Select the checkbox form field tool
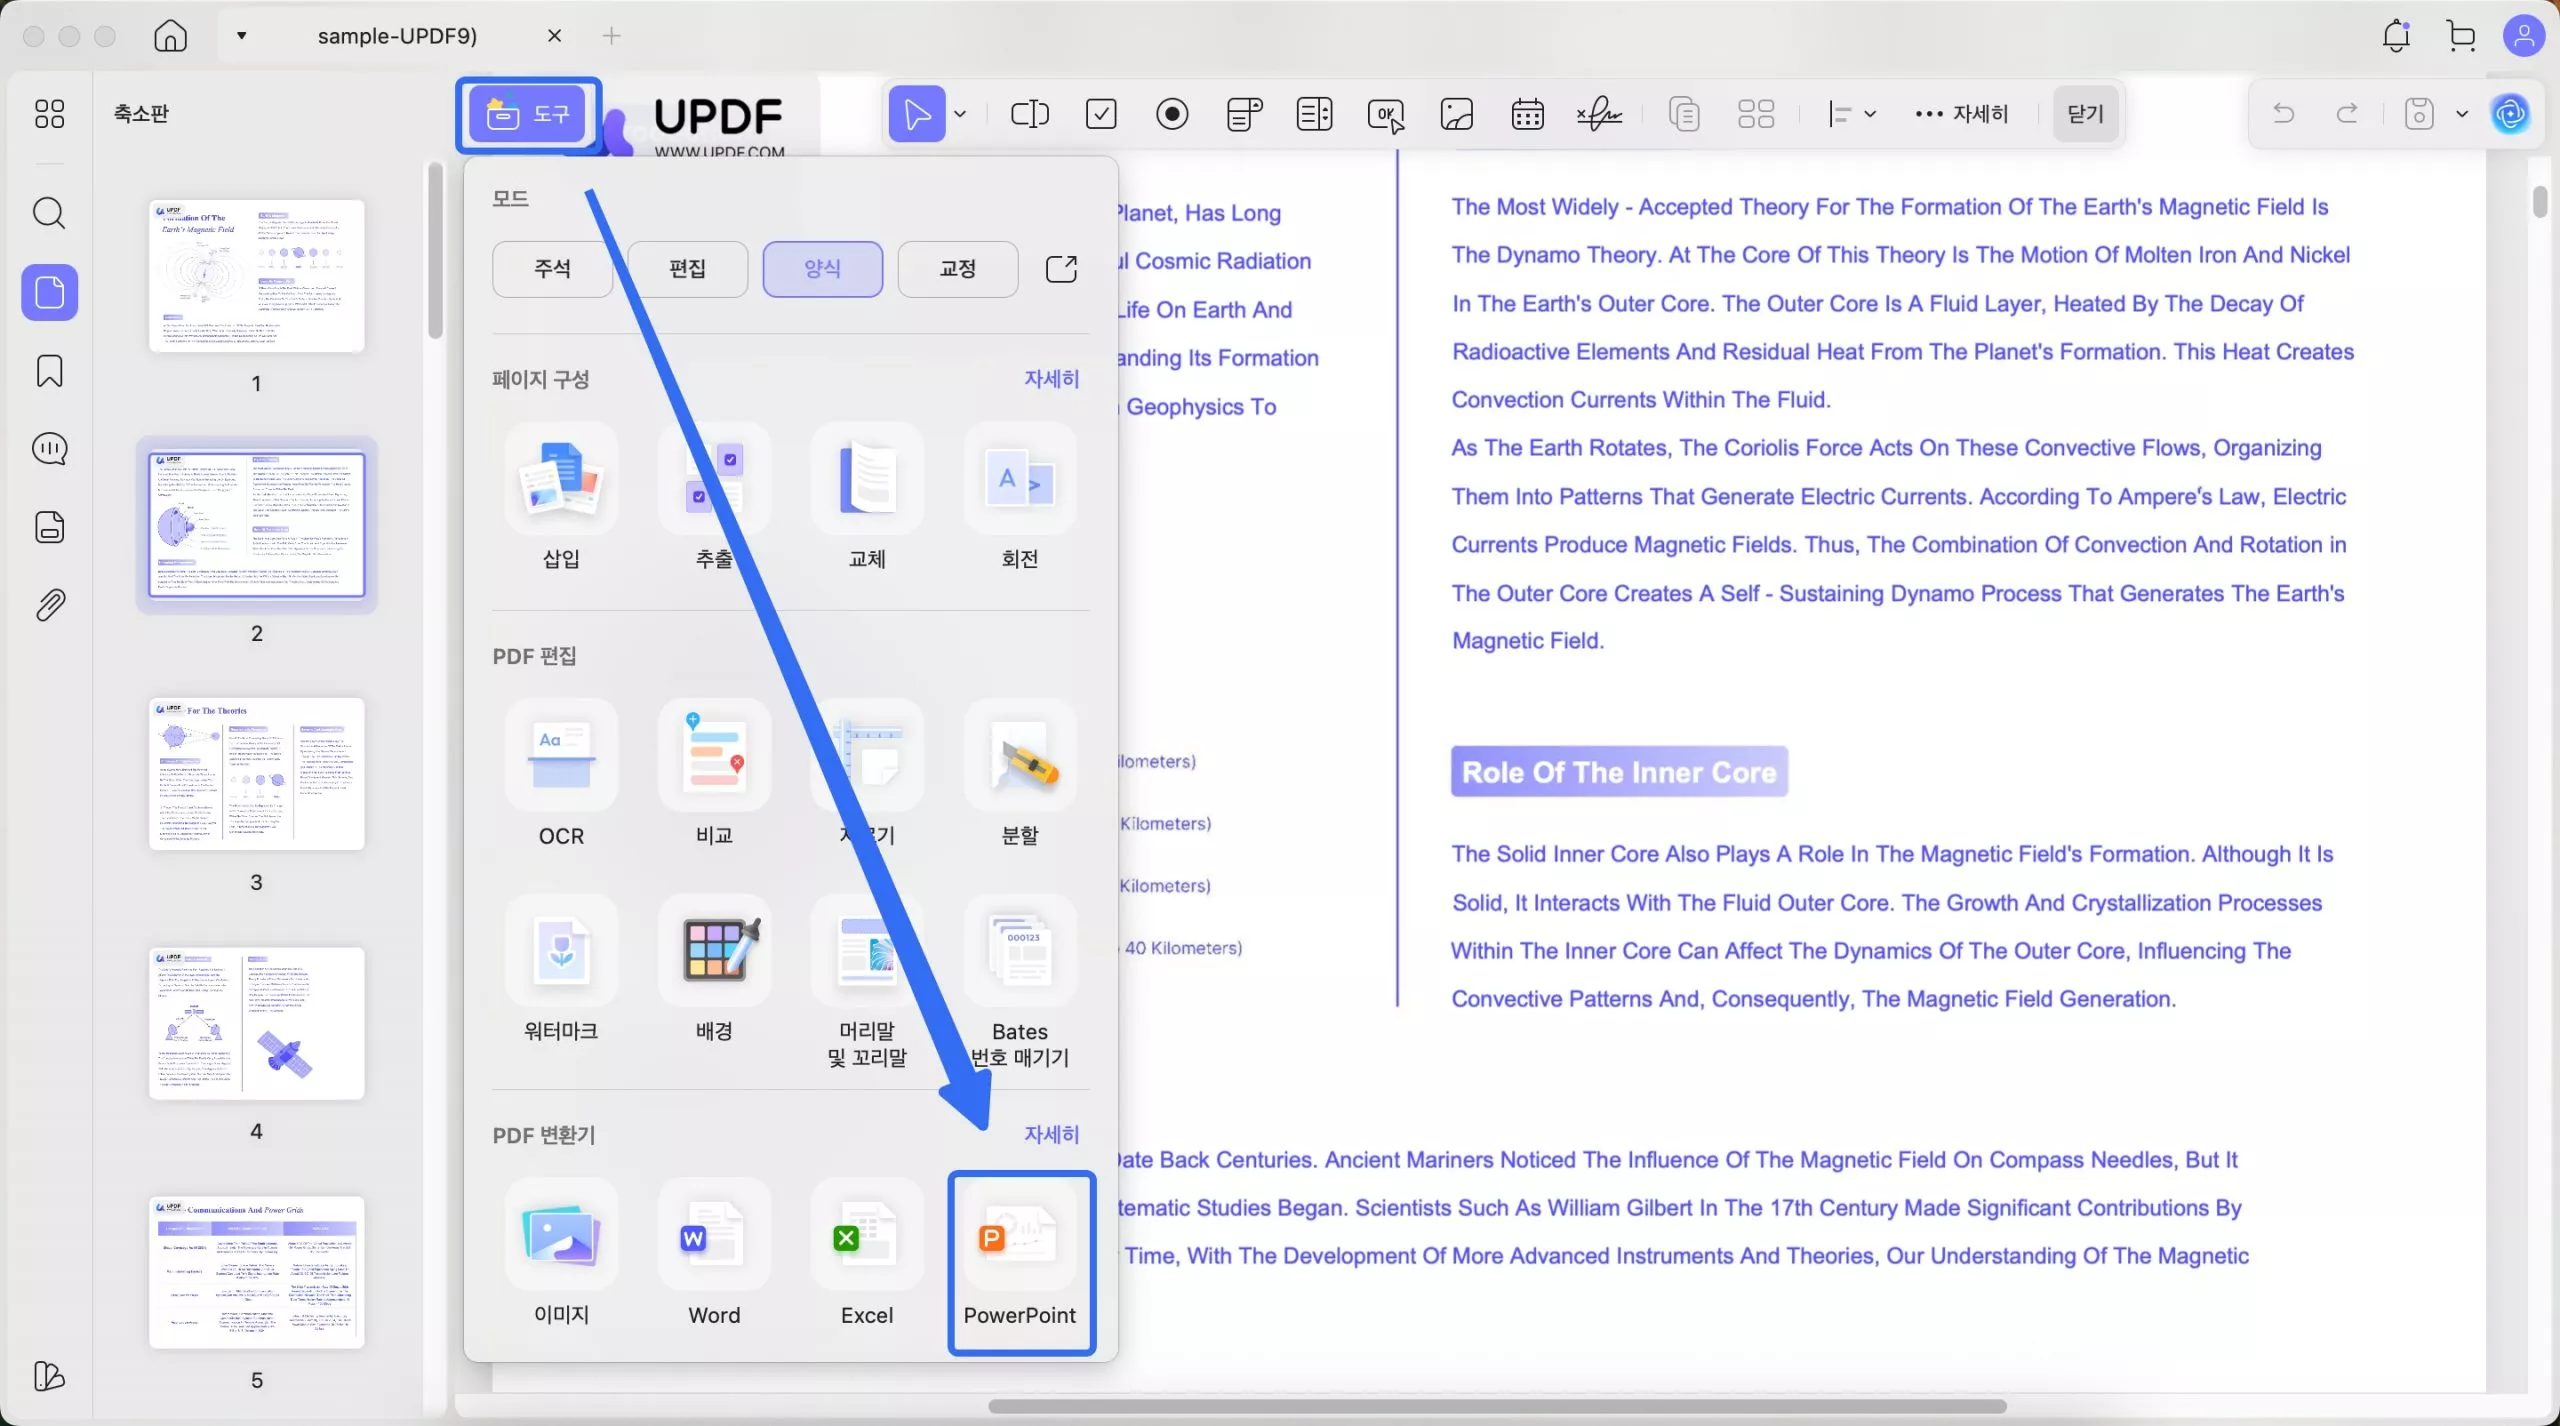The image size is (2560, 1426). 1101,114
